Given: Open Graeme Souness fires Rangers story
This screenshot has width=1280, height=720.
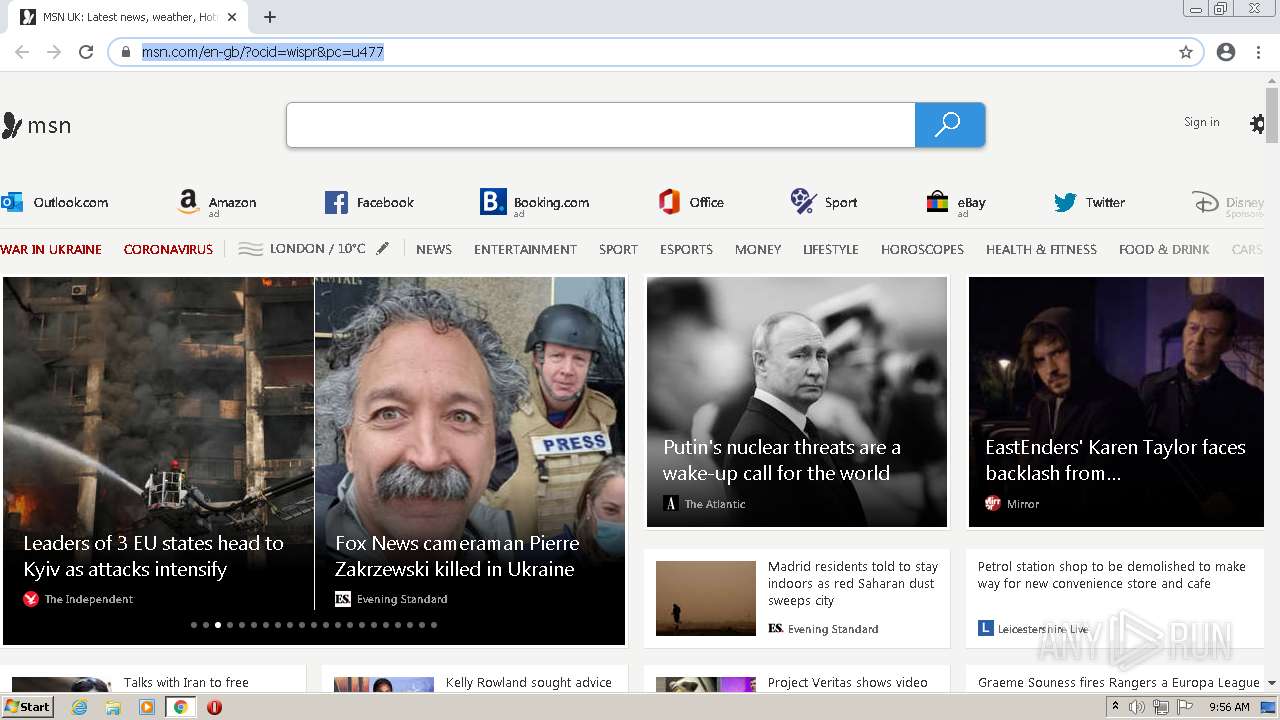Looking at the screenshot, I should 1119,682.
